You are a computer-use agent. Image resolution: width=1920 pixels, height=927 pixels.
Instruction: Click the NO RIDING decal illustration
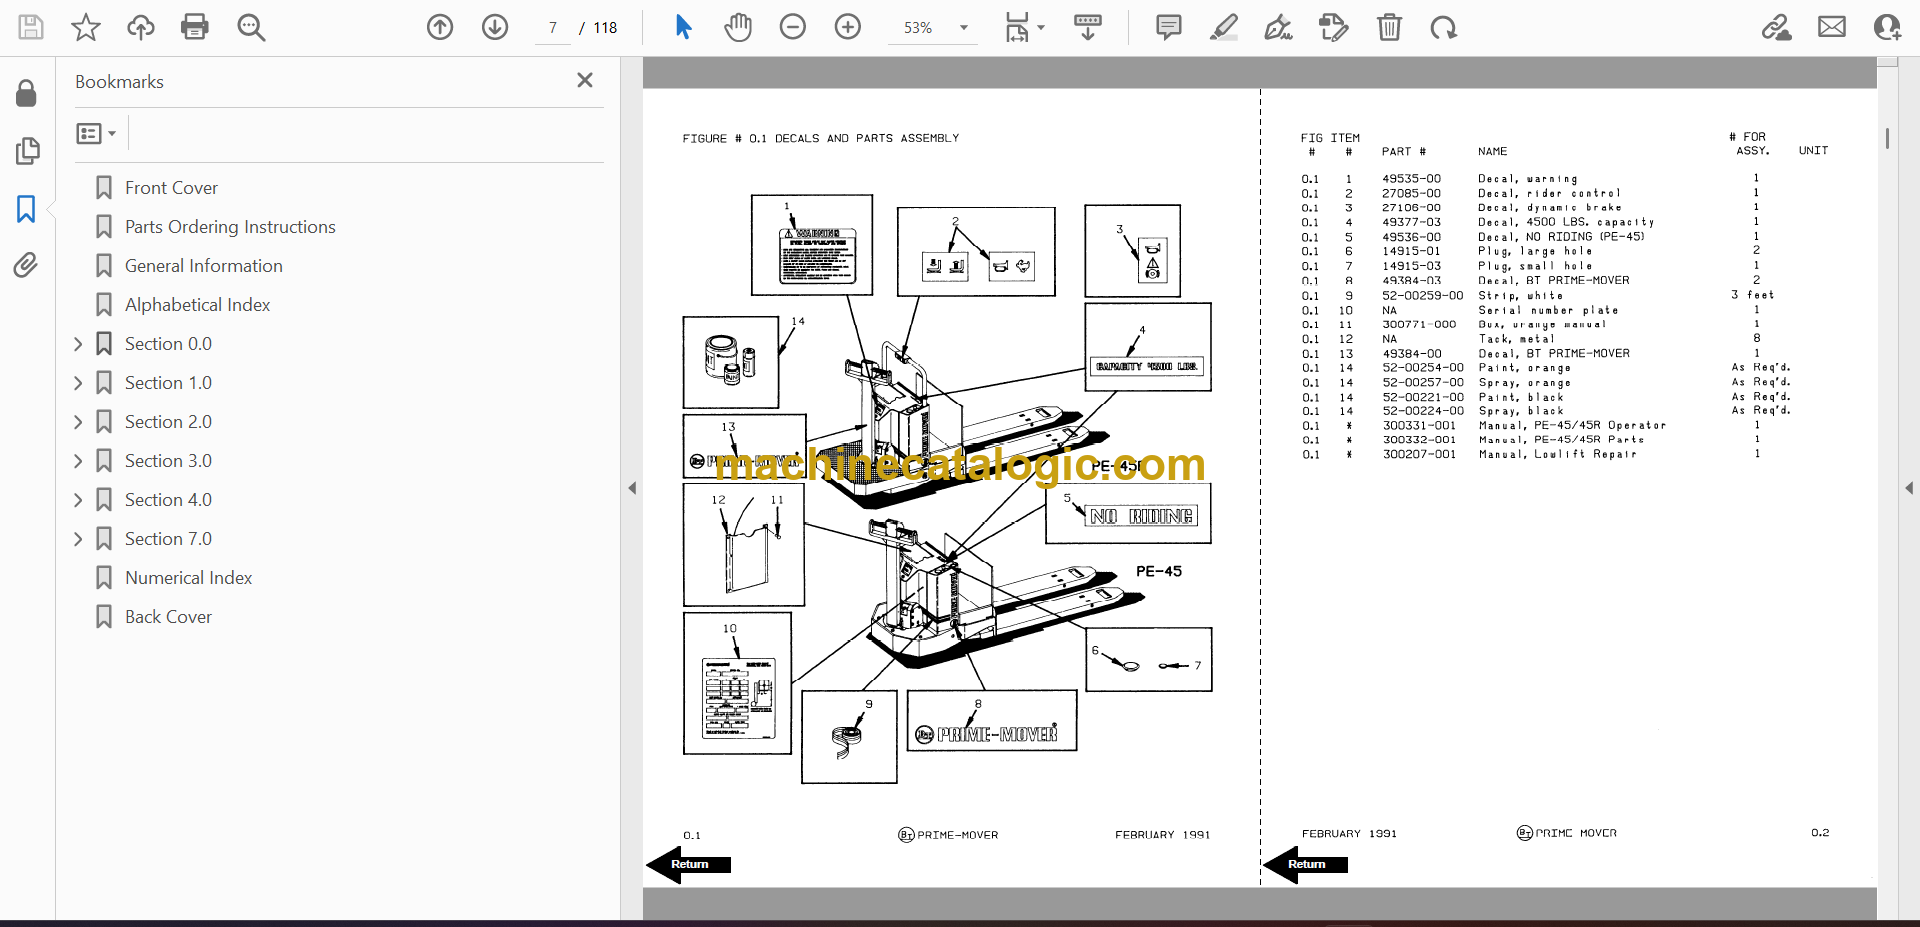[1141, 516]
